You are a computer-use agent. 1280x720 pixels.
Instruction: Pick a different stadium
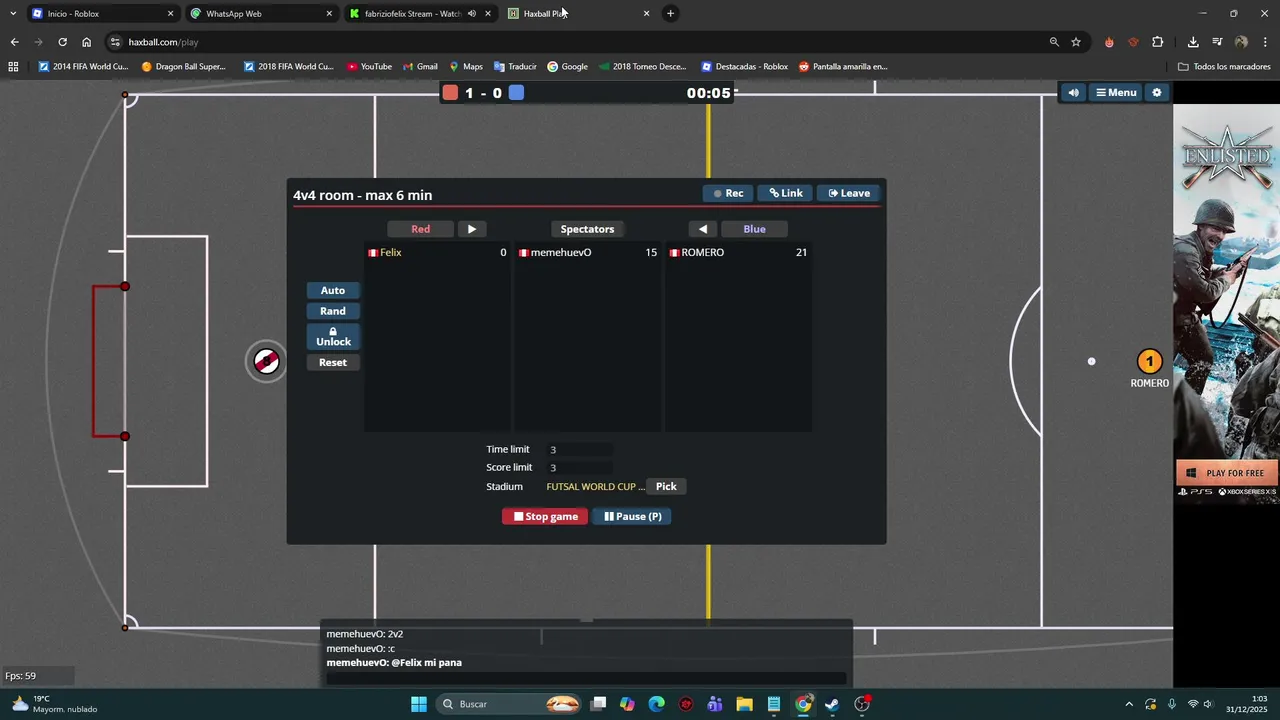[x=666, y=486]
